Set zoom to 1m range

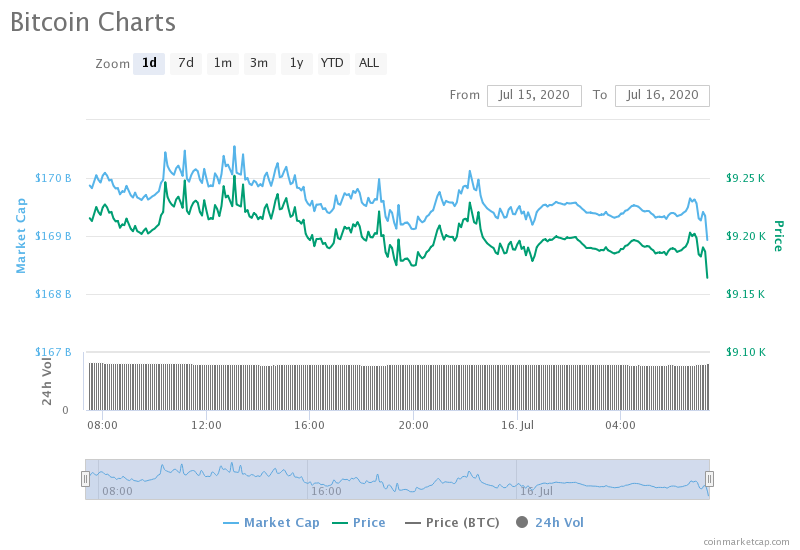click(222, 63)
